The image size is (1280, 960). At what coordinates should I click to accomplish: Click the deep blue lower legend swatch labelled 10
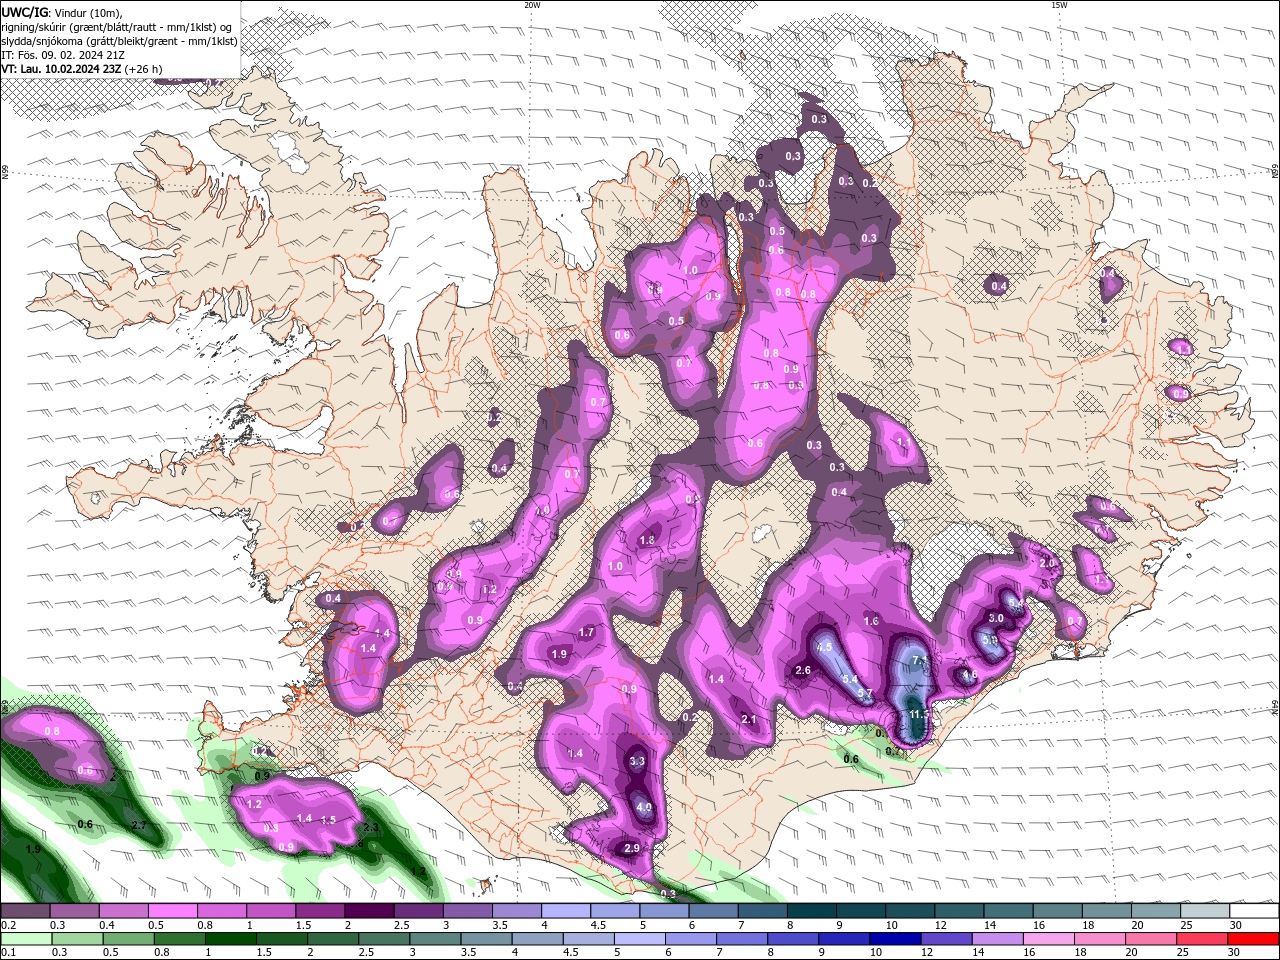(x=895, y=938)
